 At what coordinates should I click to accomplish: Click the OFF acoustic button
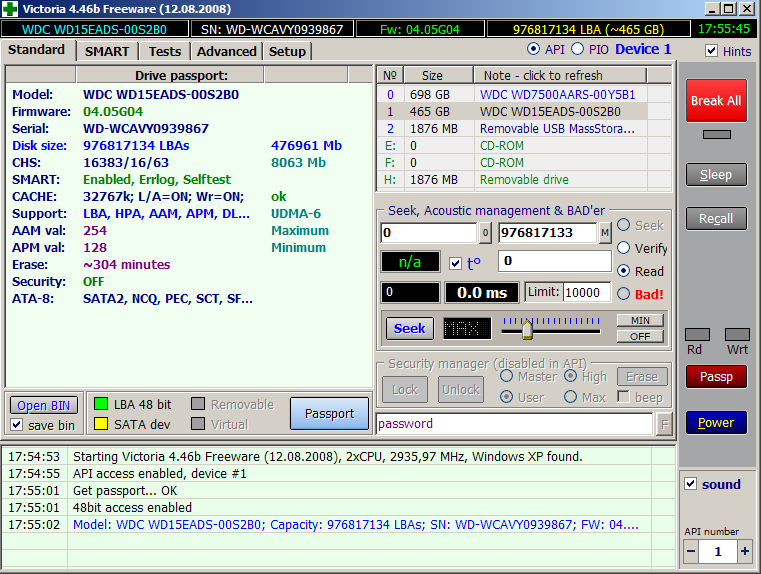(640, 336)
